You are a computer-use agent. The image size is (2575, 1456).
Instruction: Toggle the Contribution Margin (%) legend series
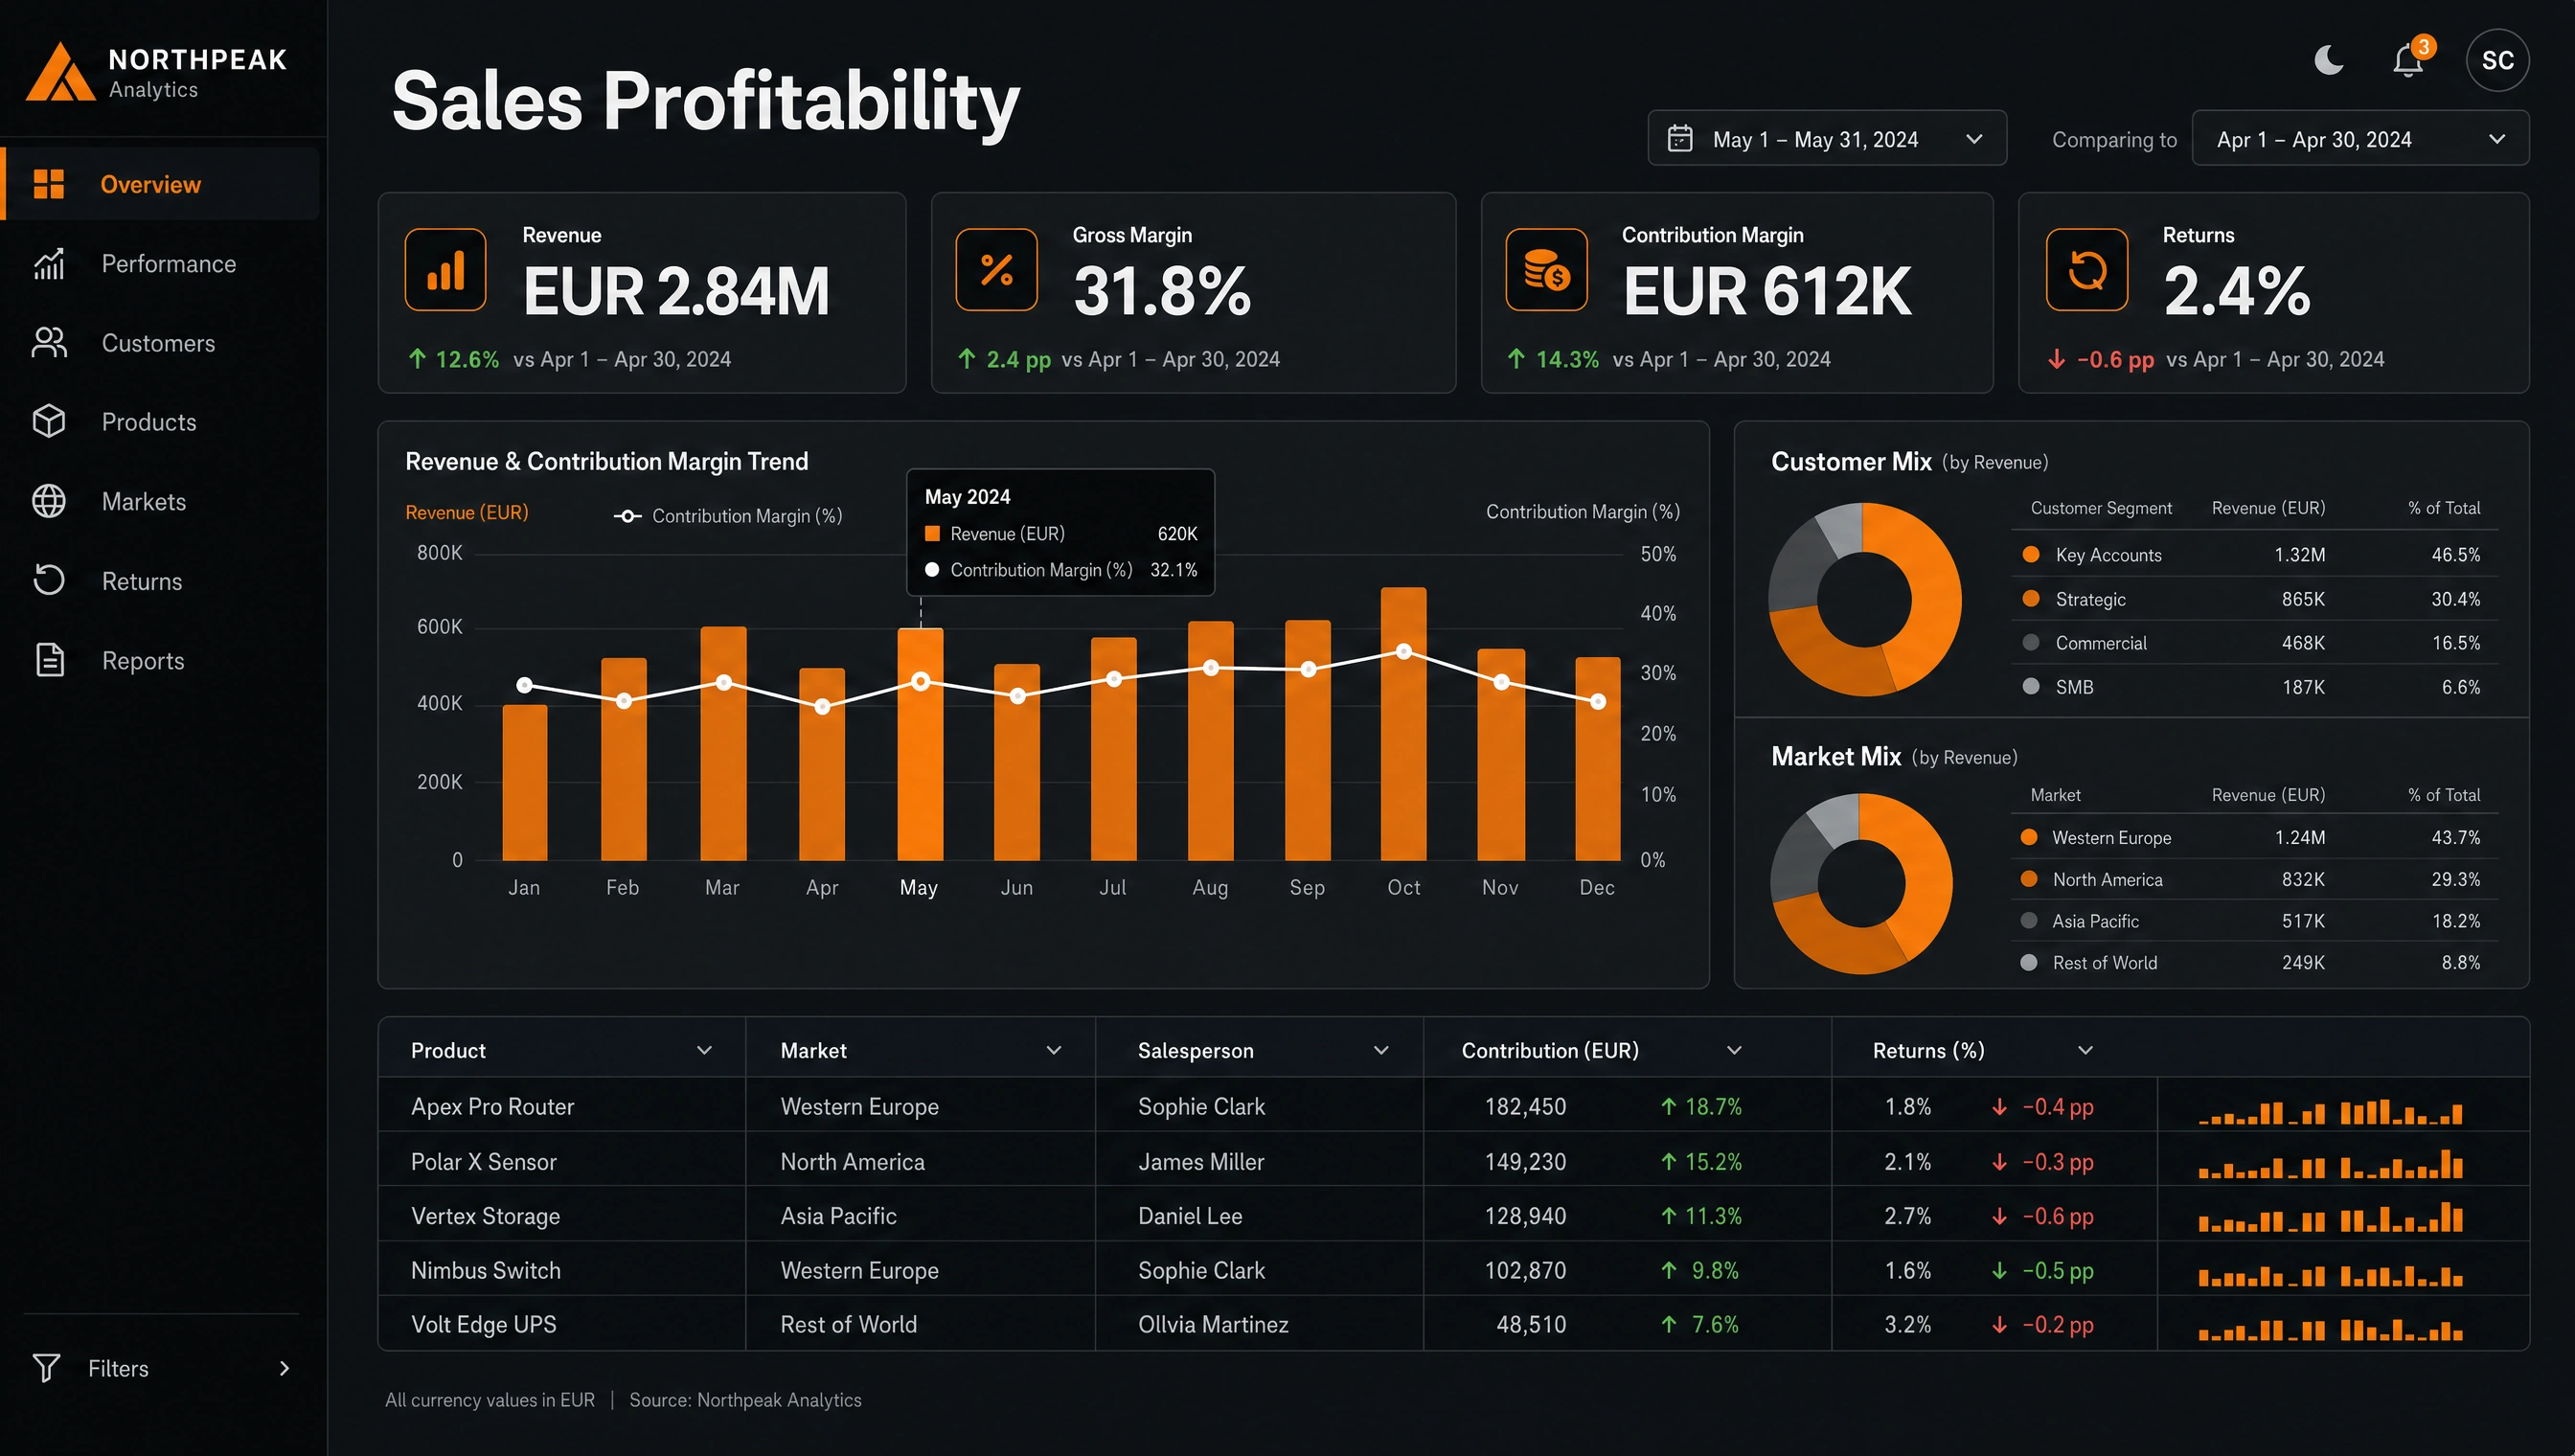(728, 516)
